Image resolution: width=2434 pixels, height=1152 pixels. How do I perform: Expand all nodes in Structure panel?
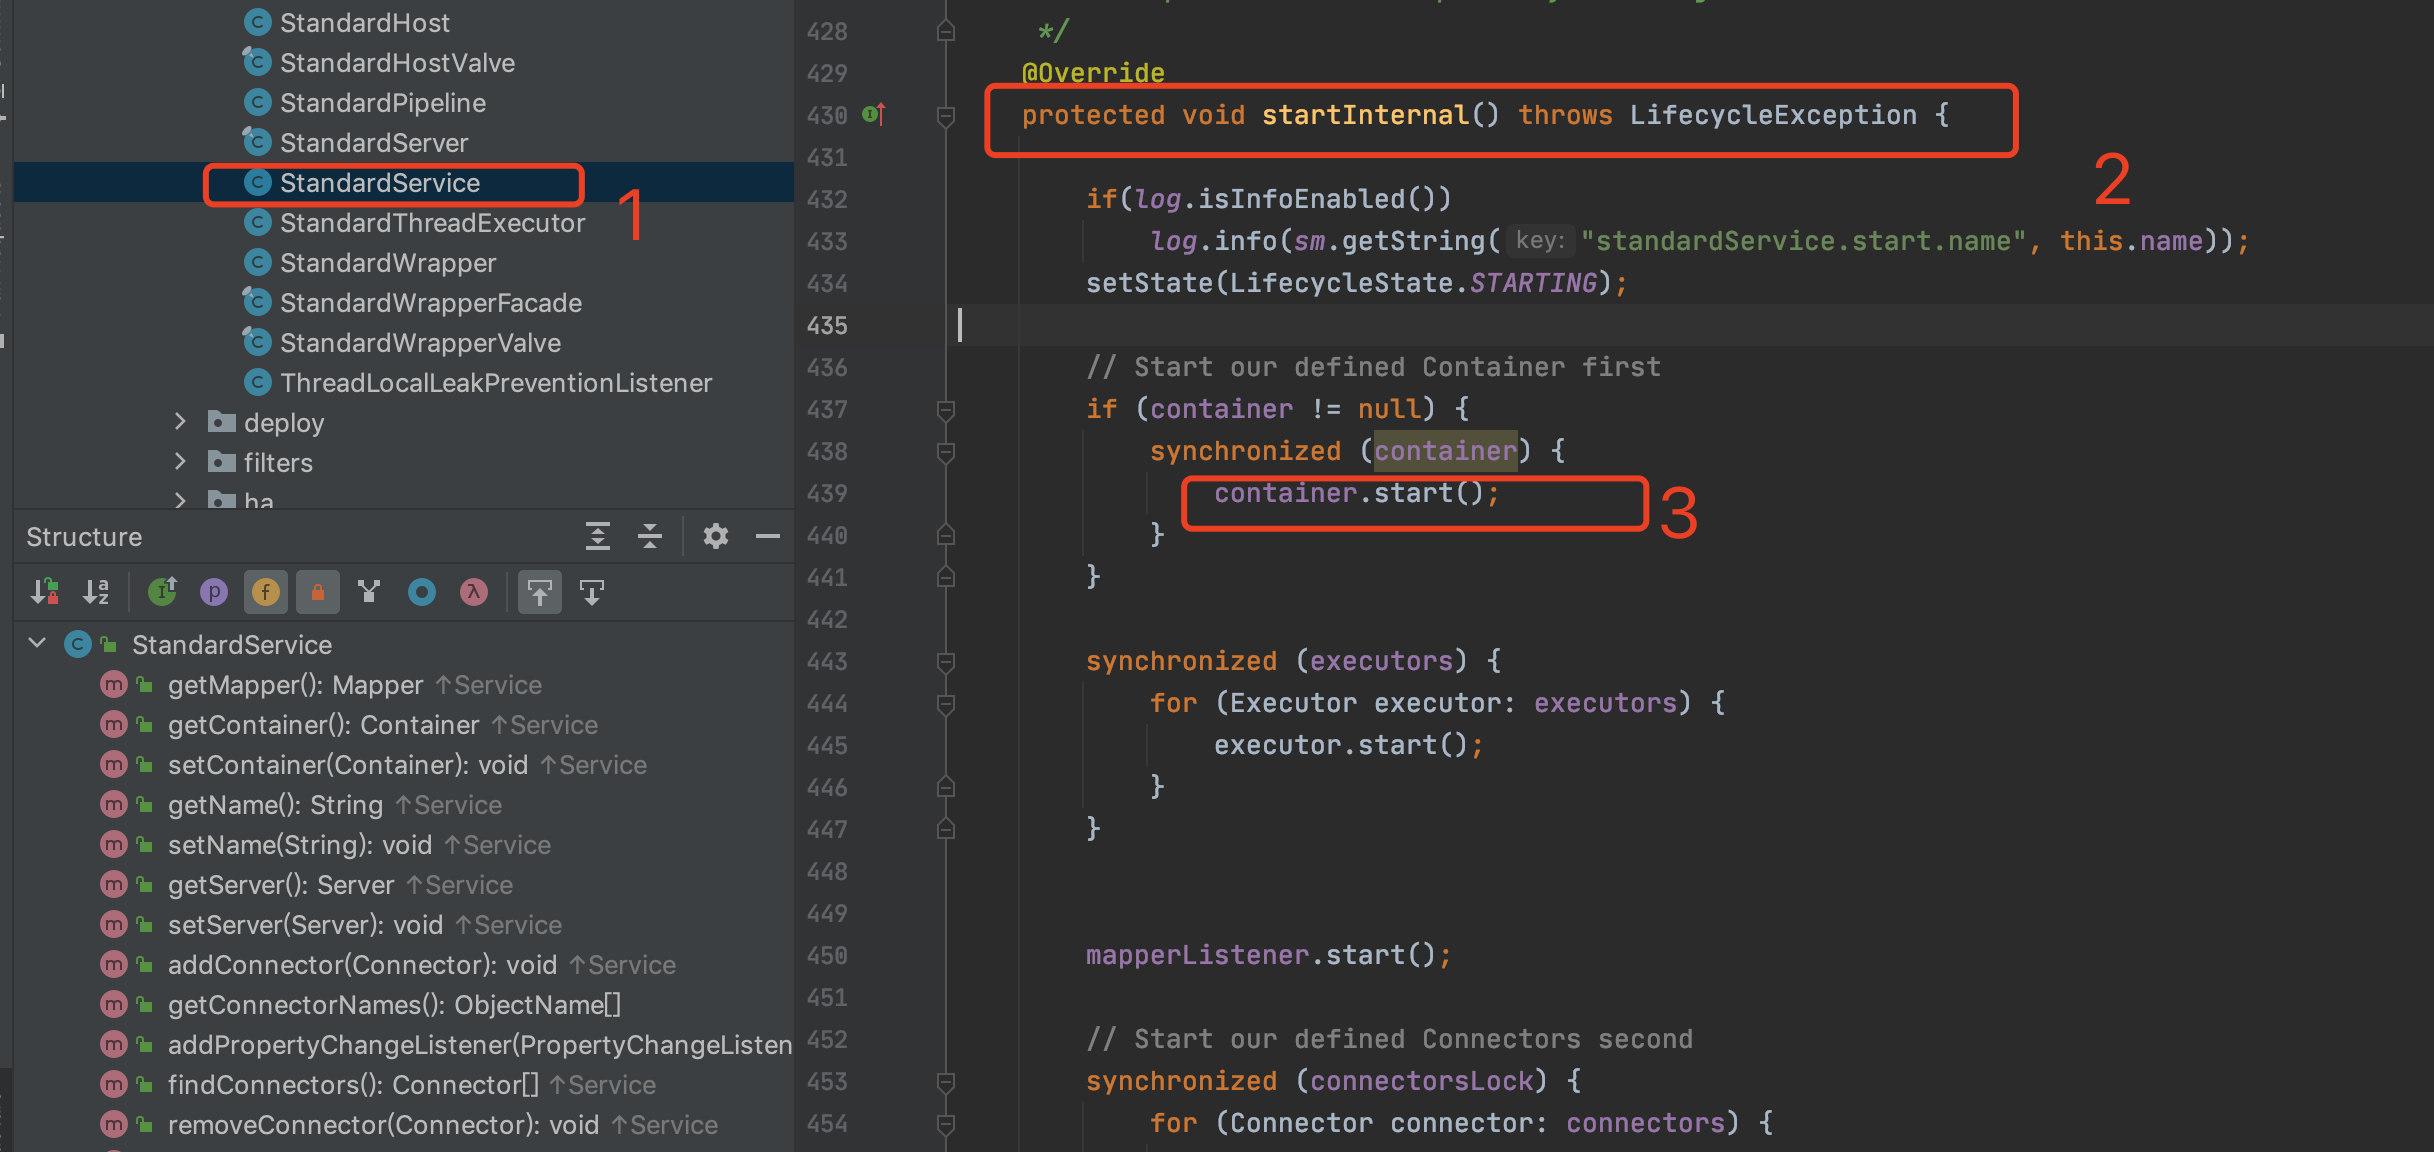pos(598,537)
